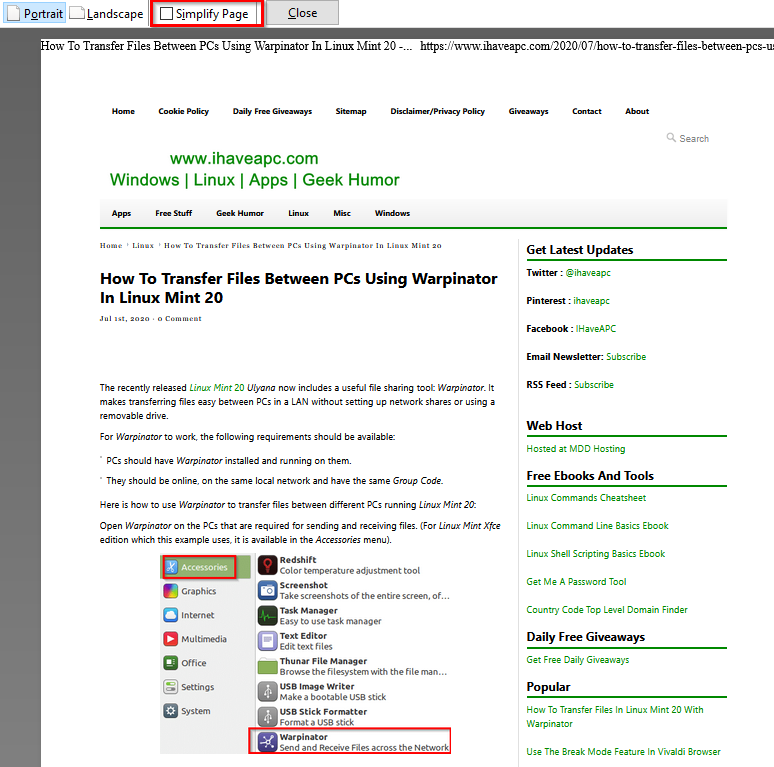Click the www.ihaveapc.com site title
This screenshot has width=774, height=767.
coord(244,158)
